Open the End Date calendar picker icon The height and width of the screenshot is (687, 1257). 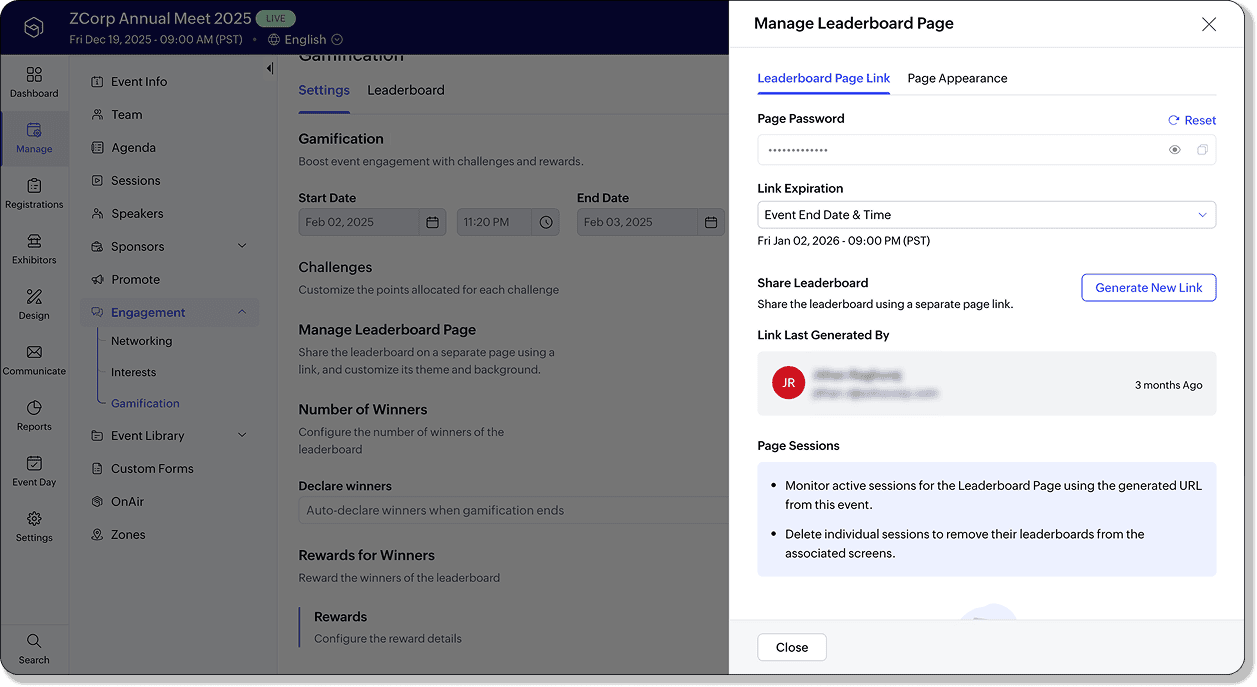pos(711,222)
